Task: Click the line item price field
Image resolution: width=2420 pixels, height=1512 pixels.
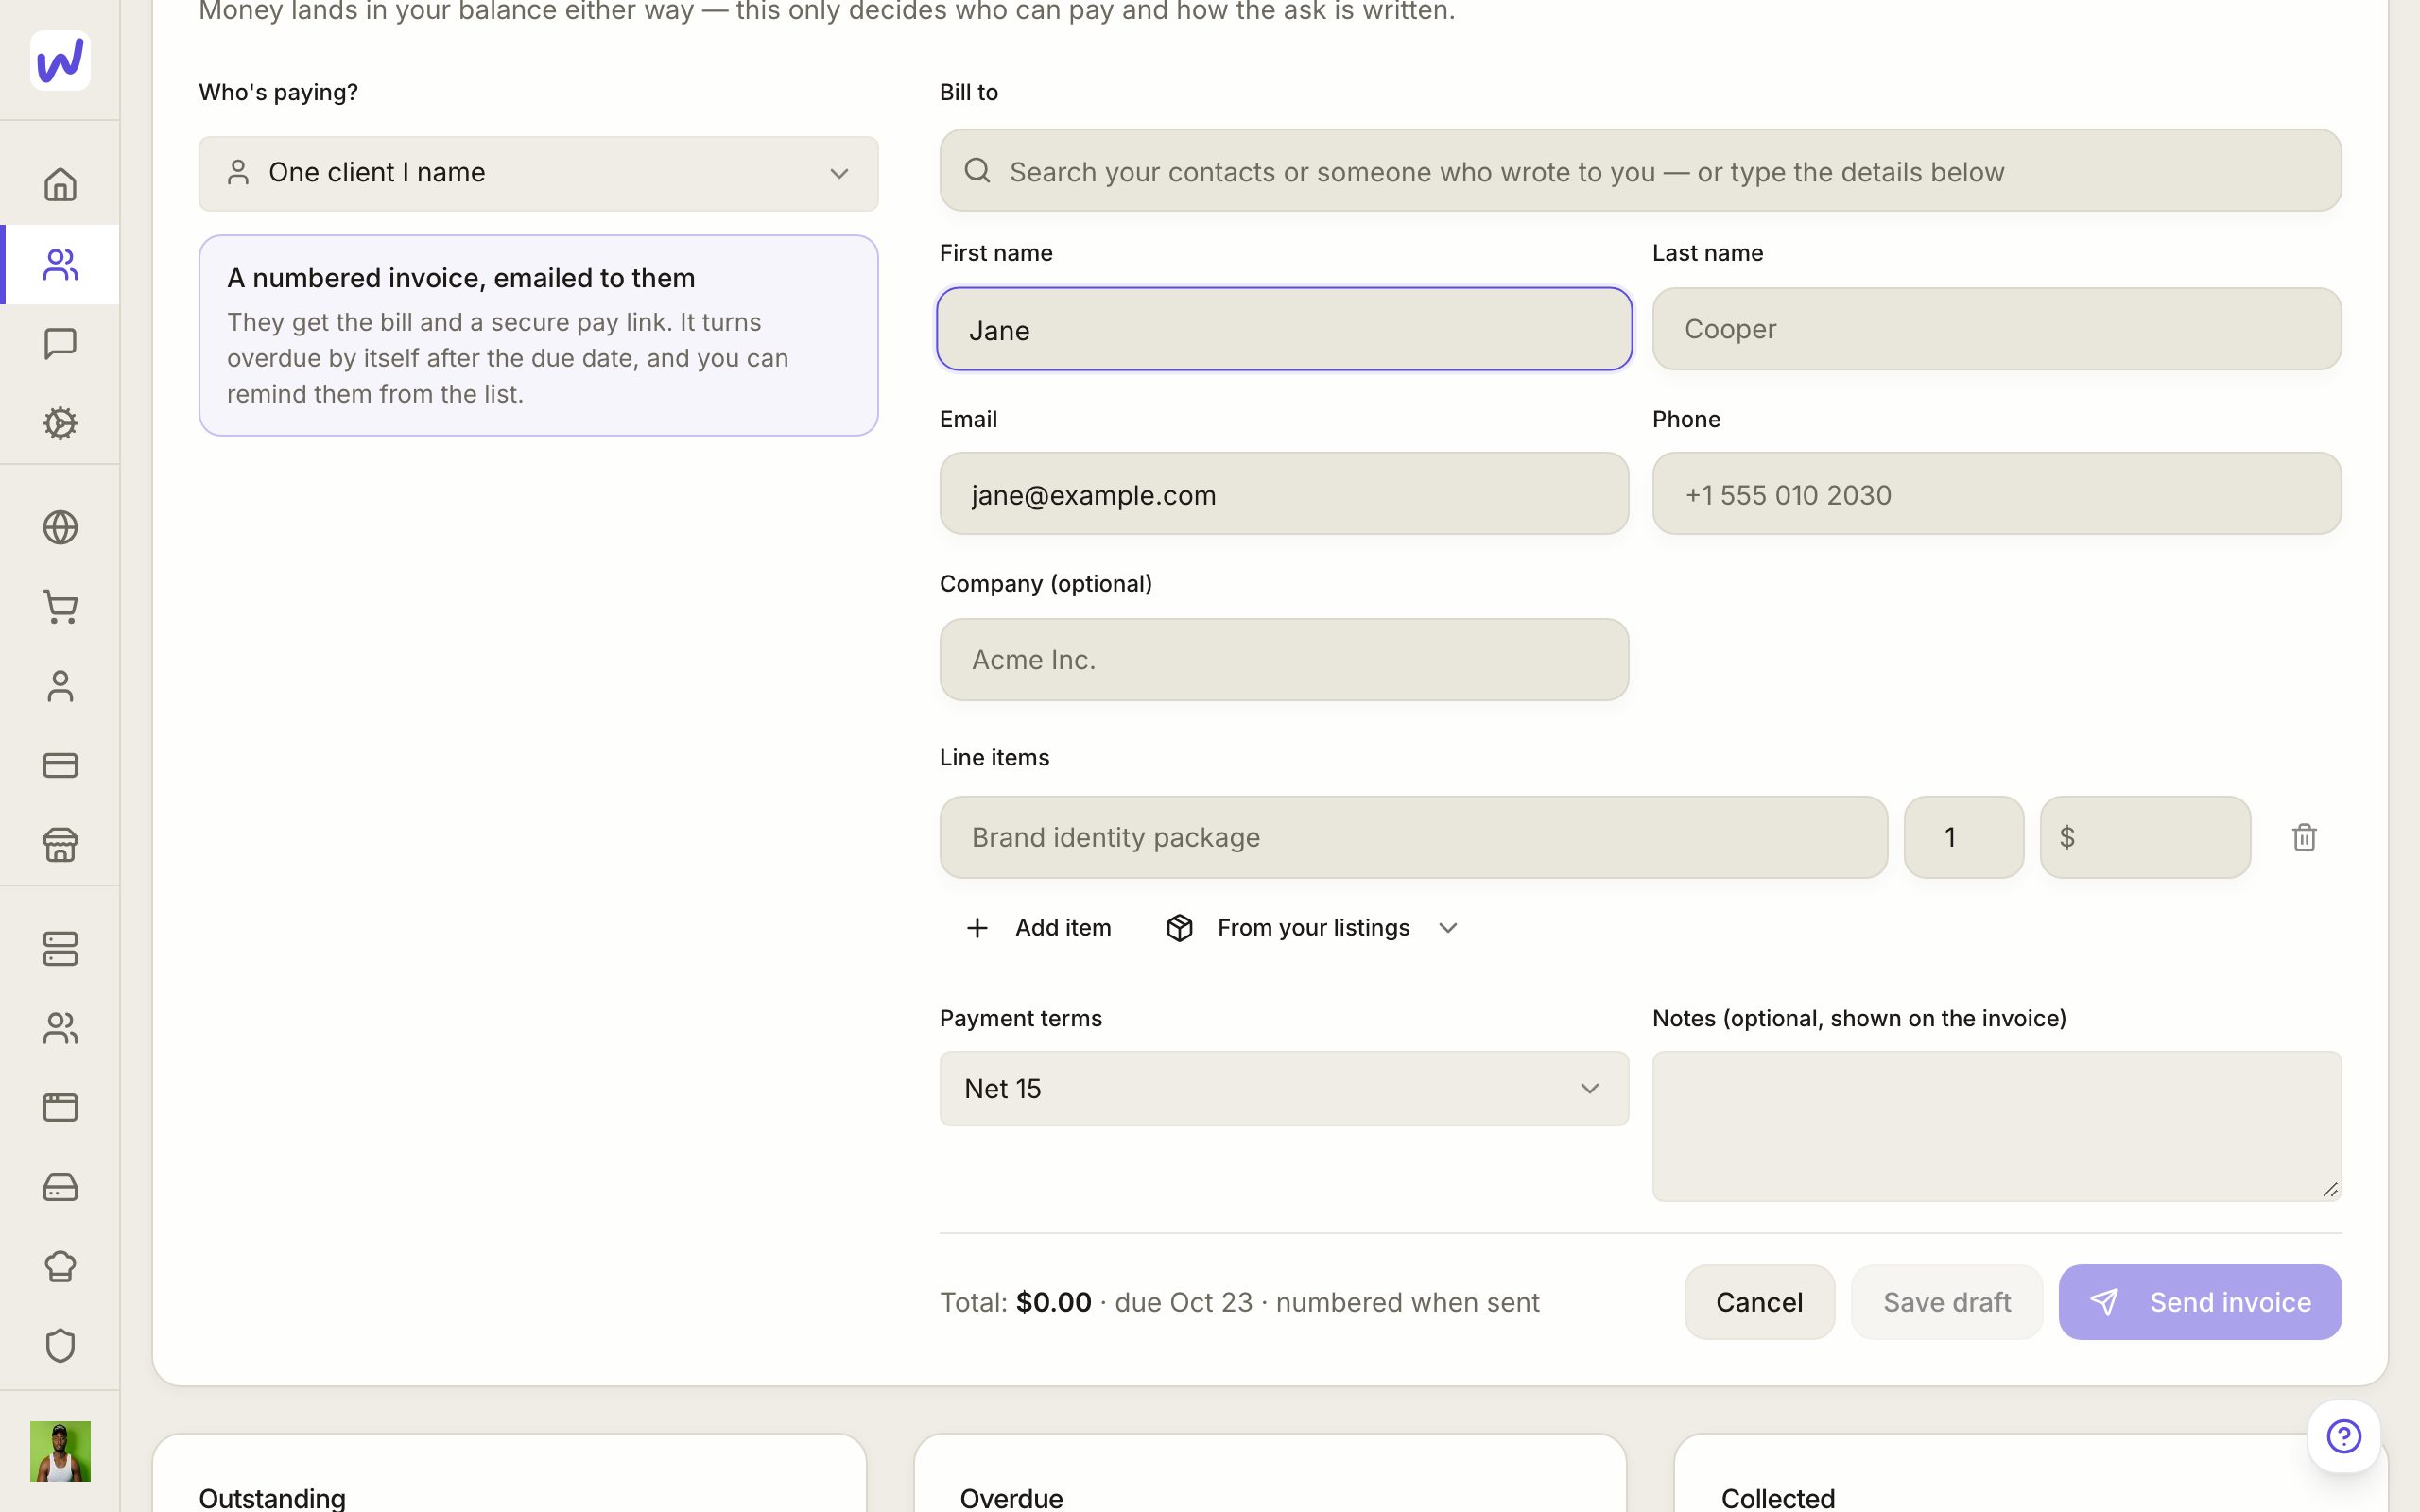Action: [2146, 837]
